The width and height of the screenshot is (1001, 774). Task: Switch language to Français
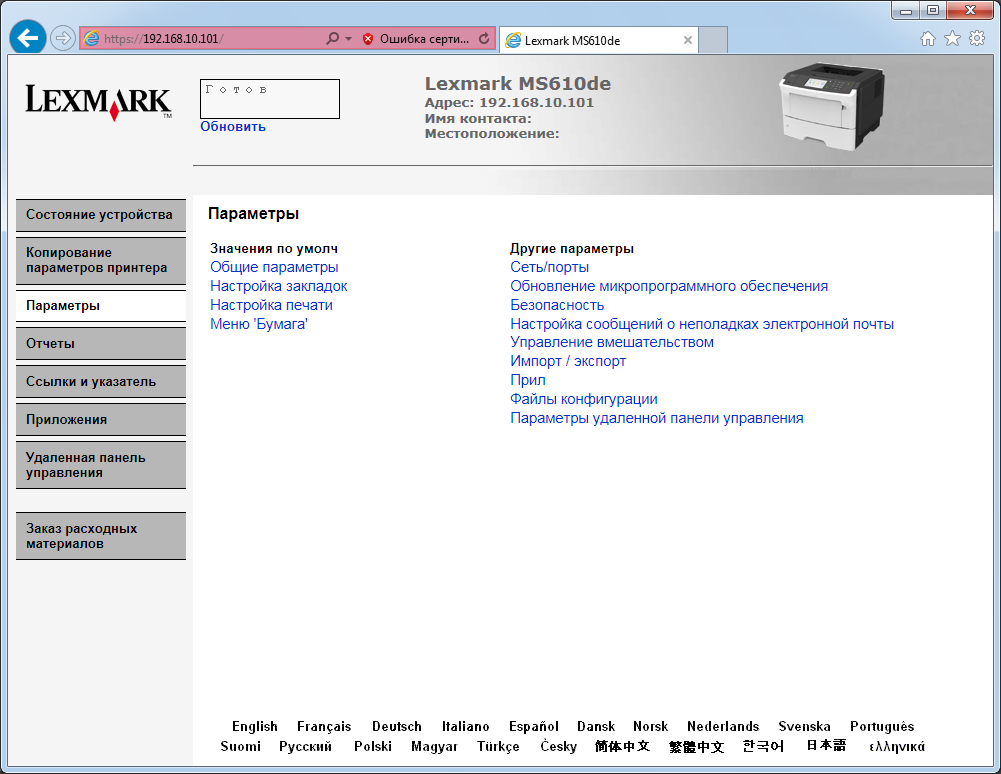(324, 727)
